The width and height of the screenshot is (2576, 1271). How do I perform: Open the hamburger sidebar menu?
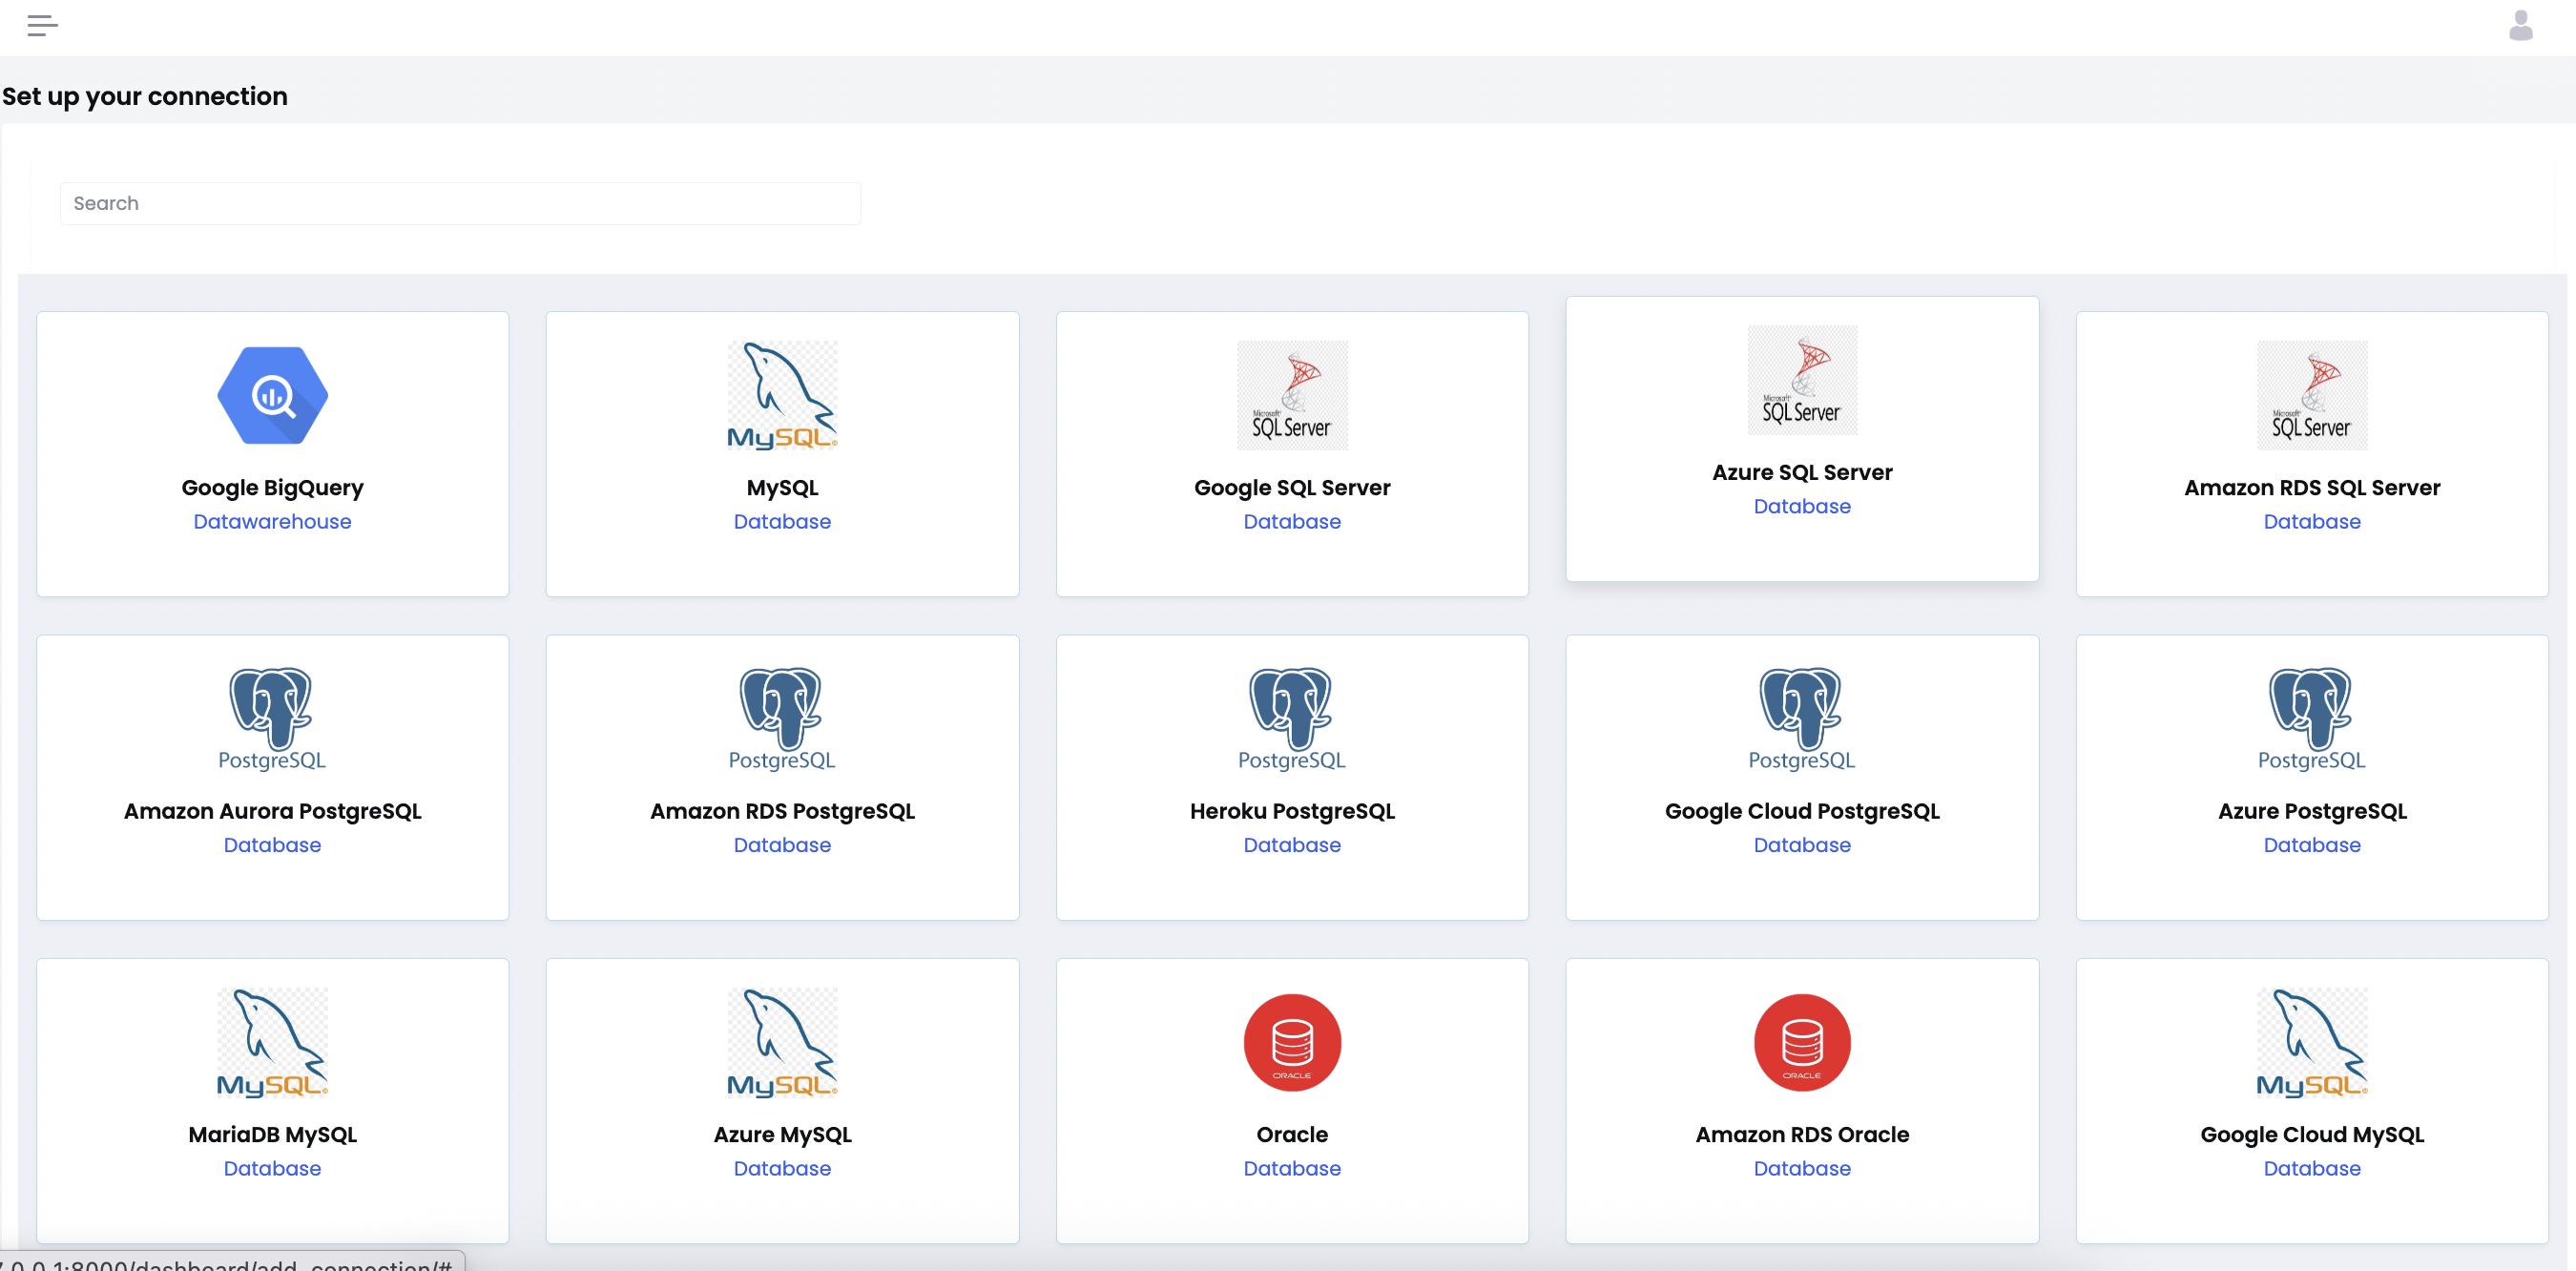42,26
